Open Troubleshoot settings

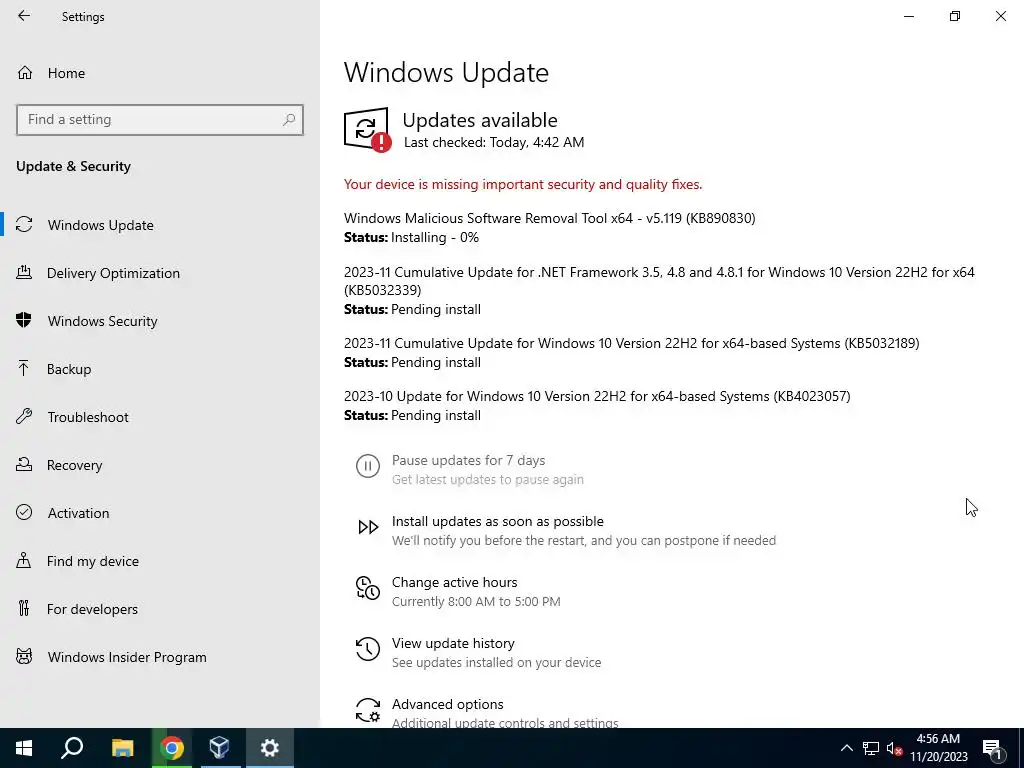click(x=160, y=417)
